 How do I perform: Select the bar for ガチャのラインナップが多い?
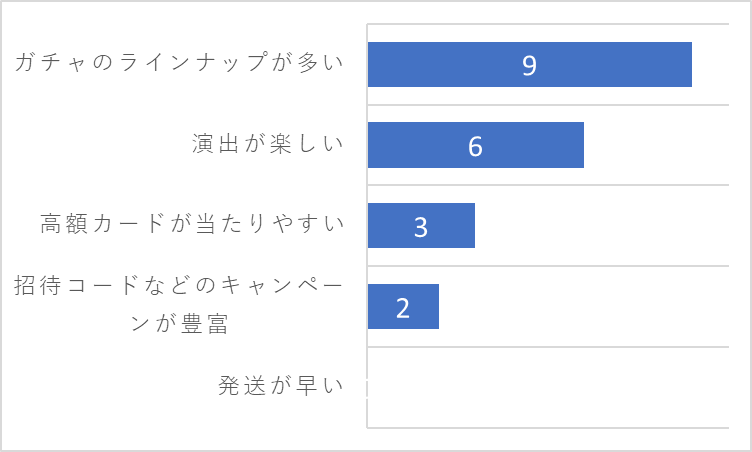529,64
